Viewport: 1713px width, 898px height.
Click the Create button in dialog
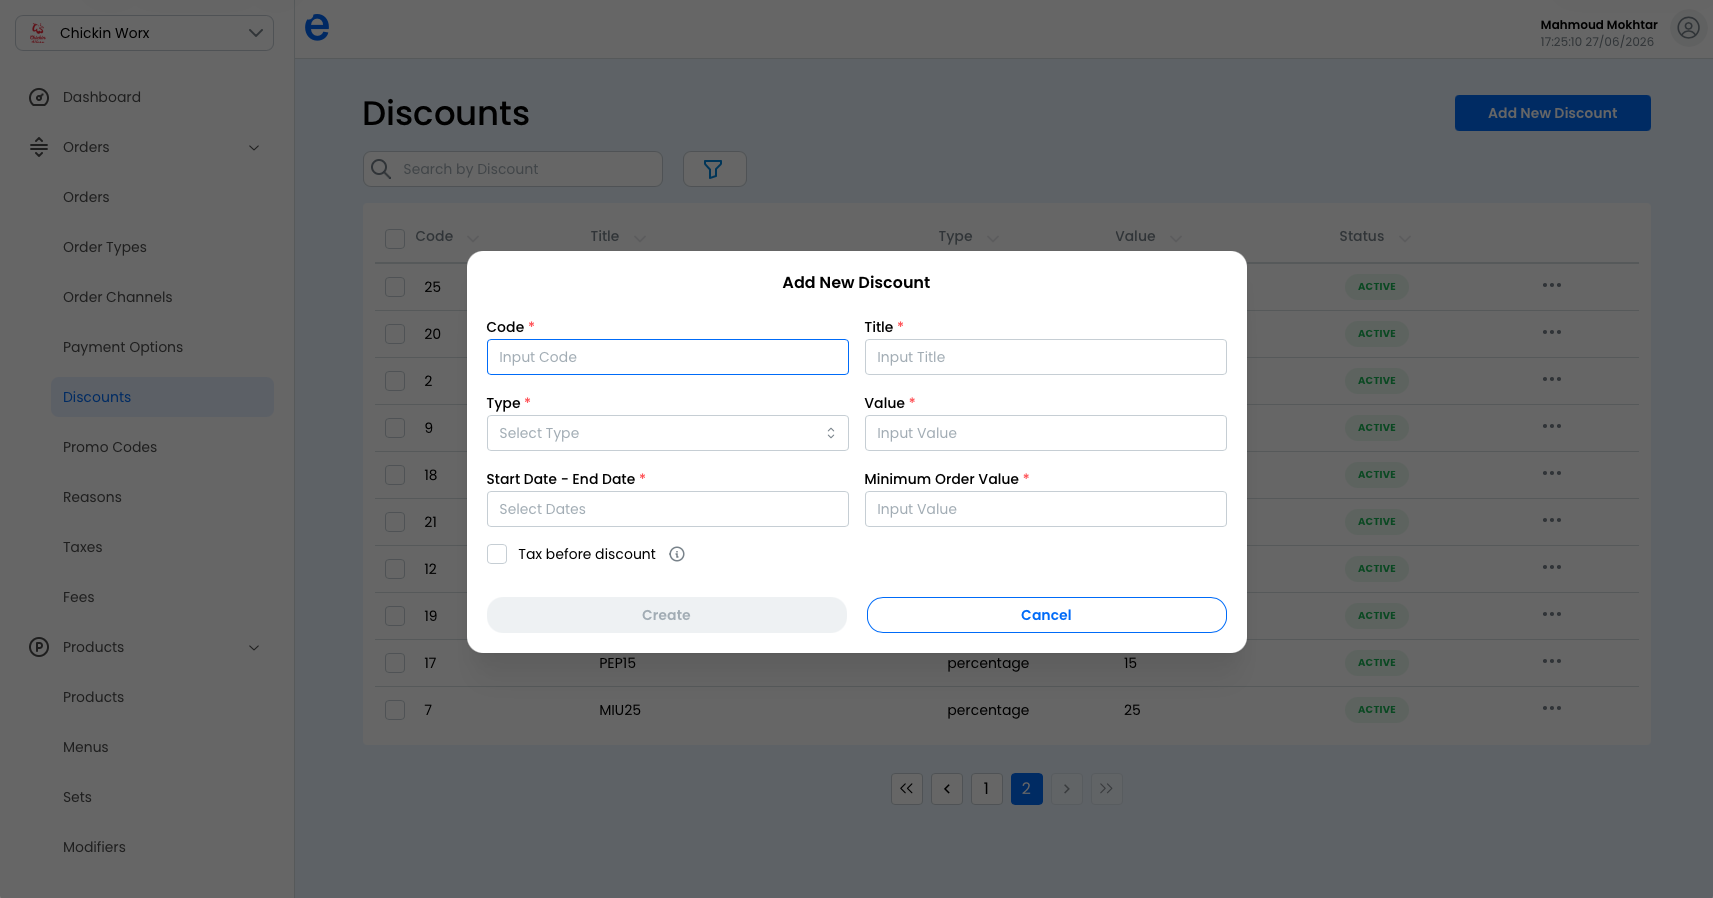(x=667, y=615)
